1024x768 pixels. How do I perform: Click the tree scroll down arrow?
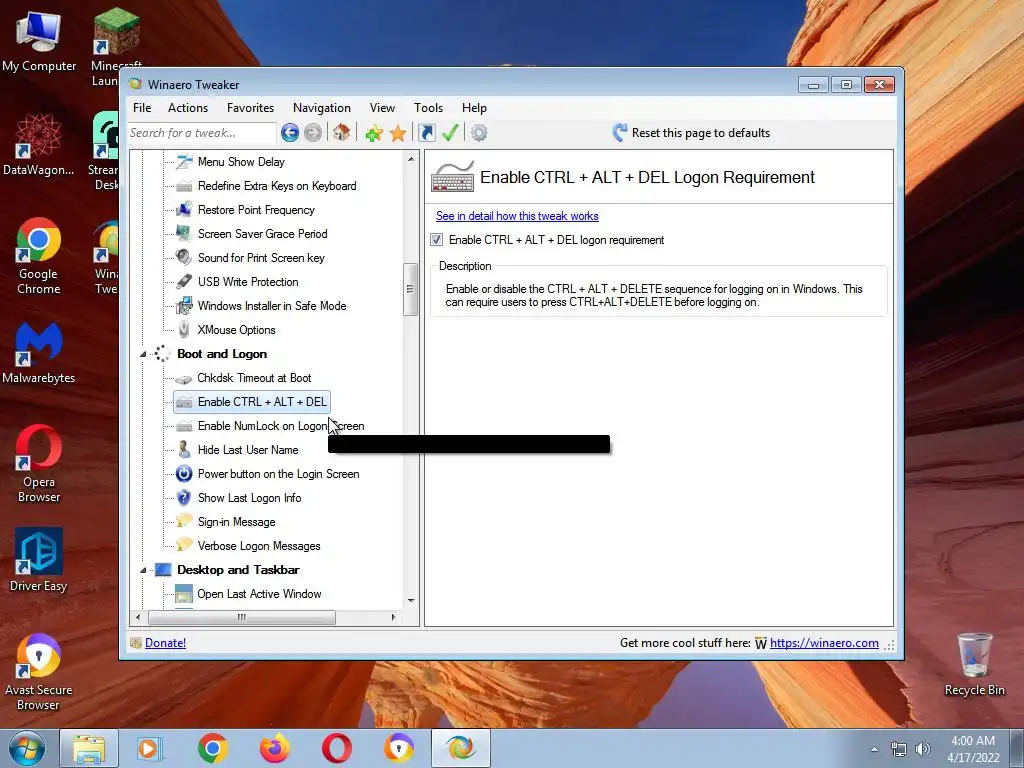(411, 600)
